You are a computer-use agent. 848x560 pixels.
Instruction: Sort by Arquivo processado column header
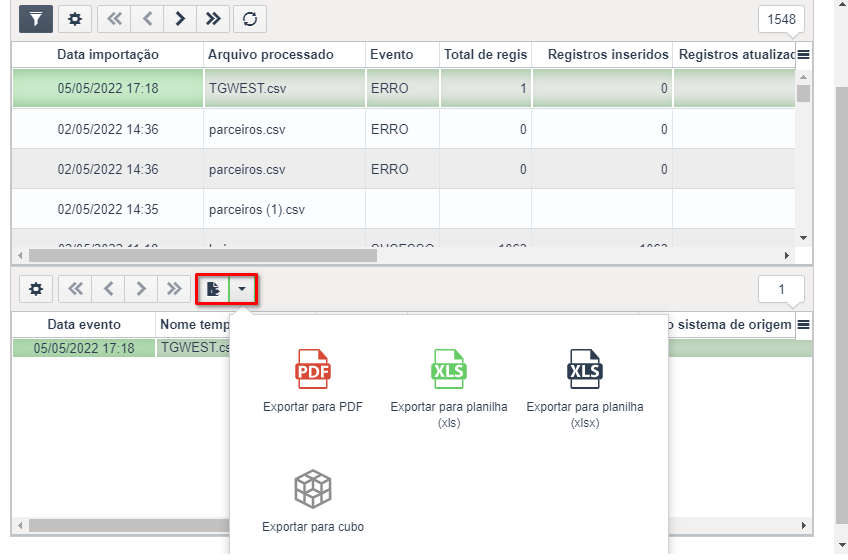[x=284, y=55]
